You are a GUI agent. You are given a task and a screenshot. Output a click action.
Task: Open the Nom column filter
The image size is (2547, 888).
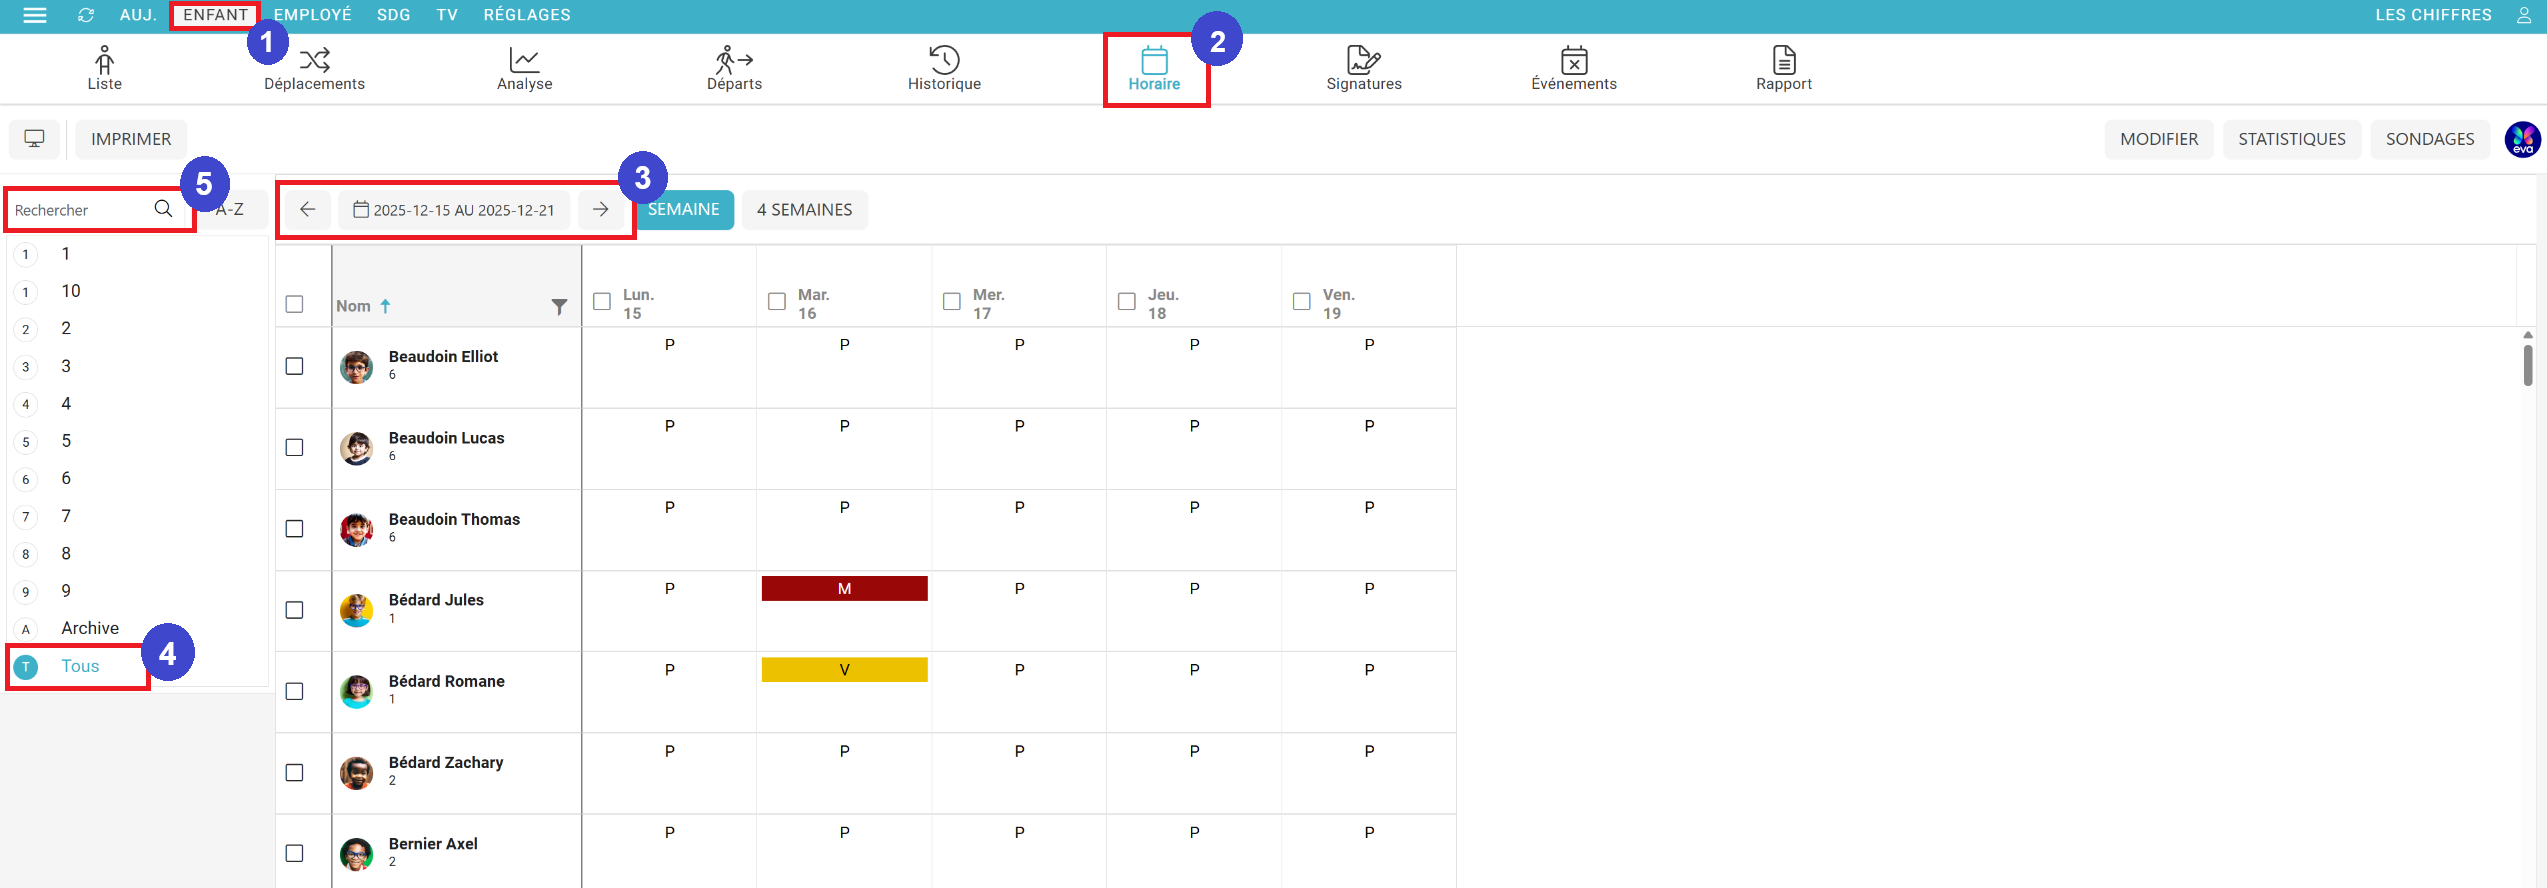pyautogui.click(x=559, y=306)
